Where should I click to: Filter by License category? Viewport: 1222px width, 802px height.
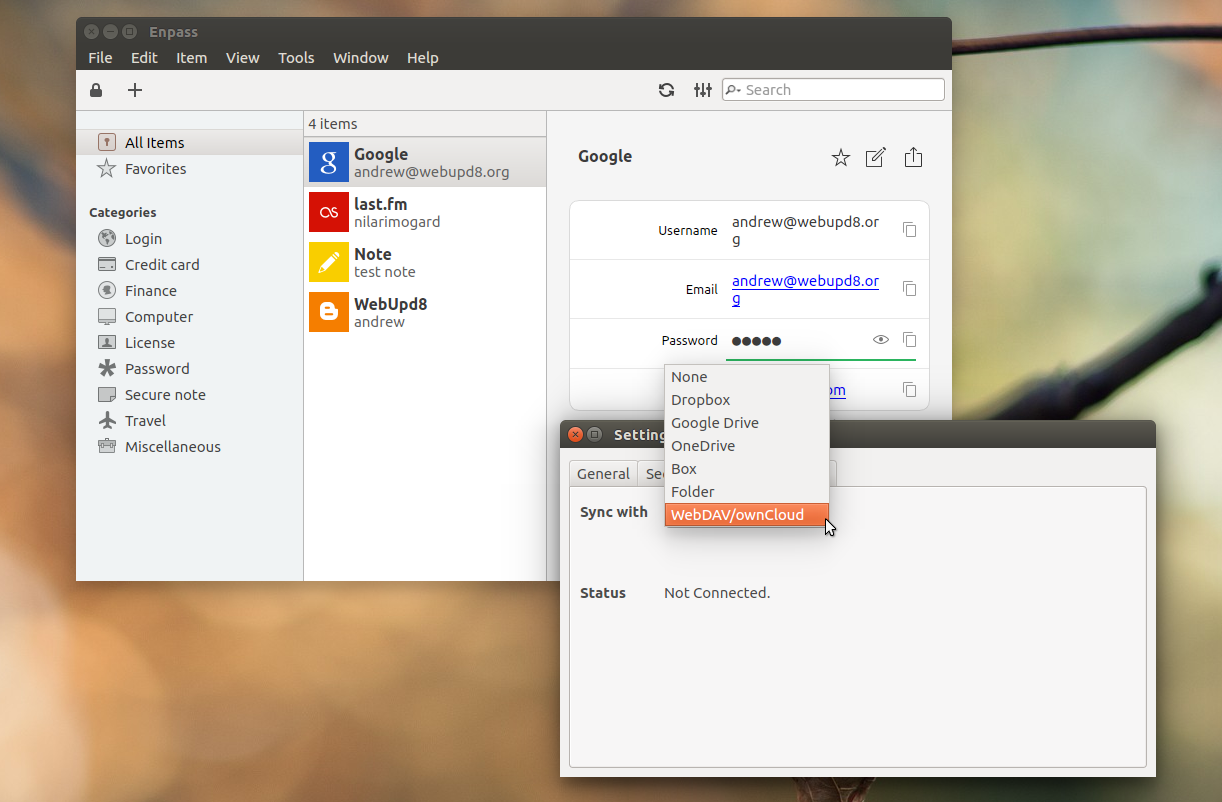[190, 343]
